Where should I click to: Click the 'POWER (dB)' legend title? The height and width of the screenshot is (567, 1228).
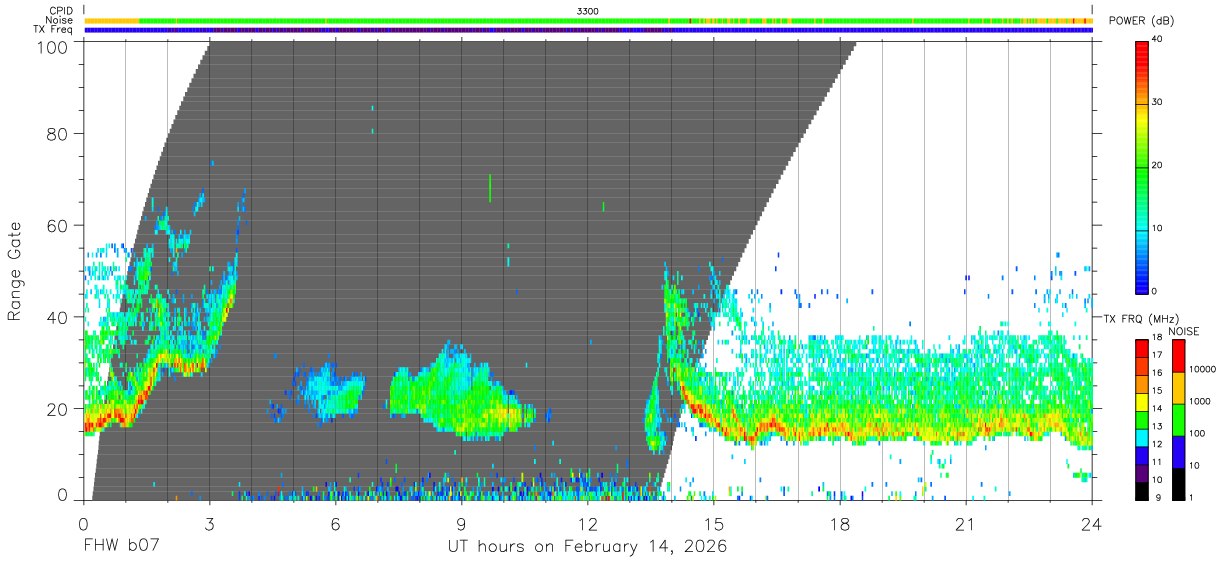(x=1141, y=21)
